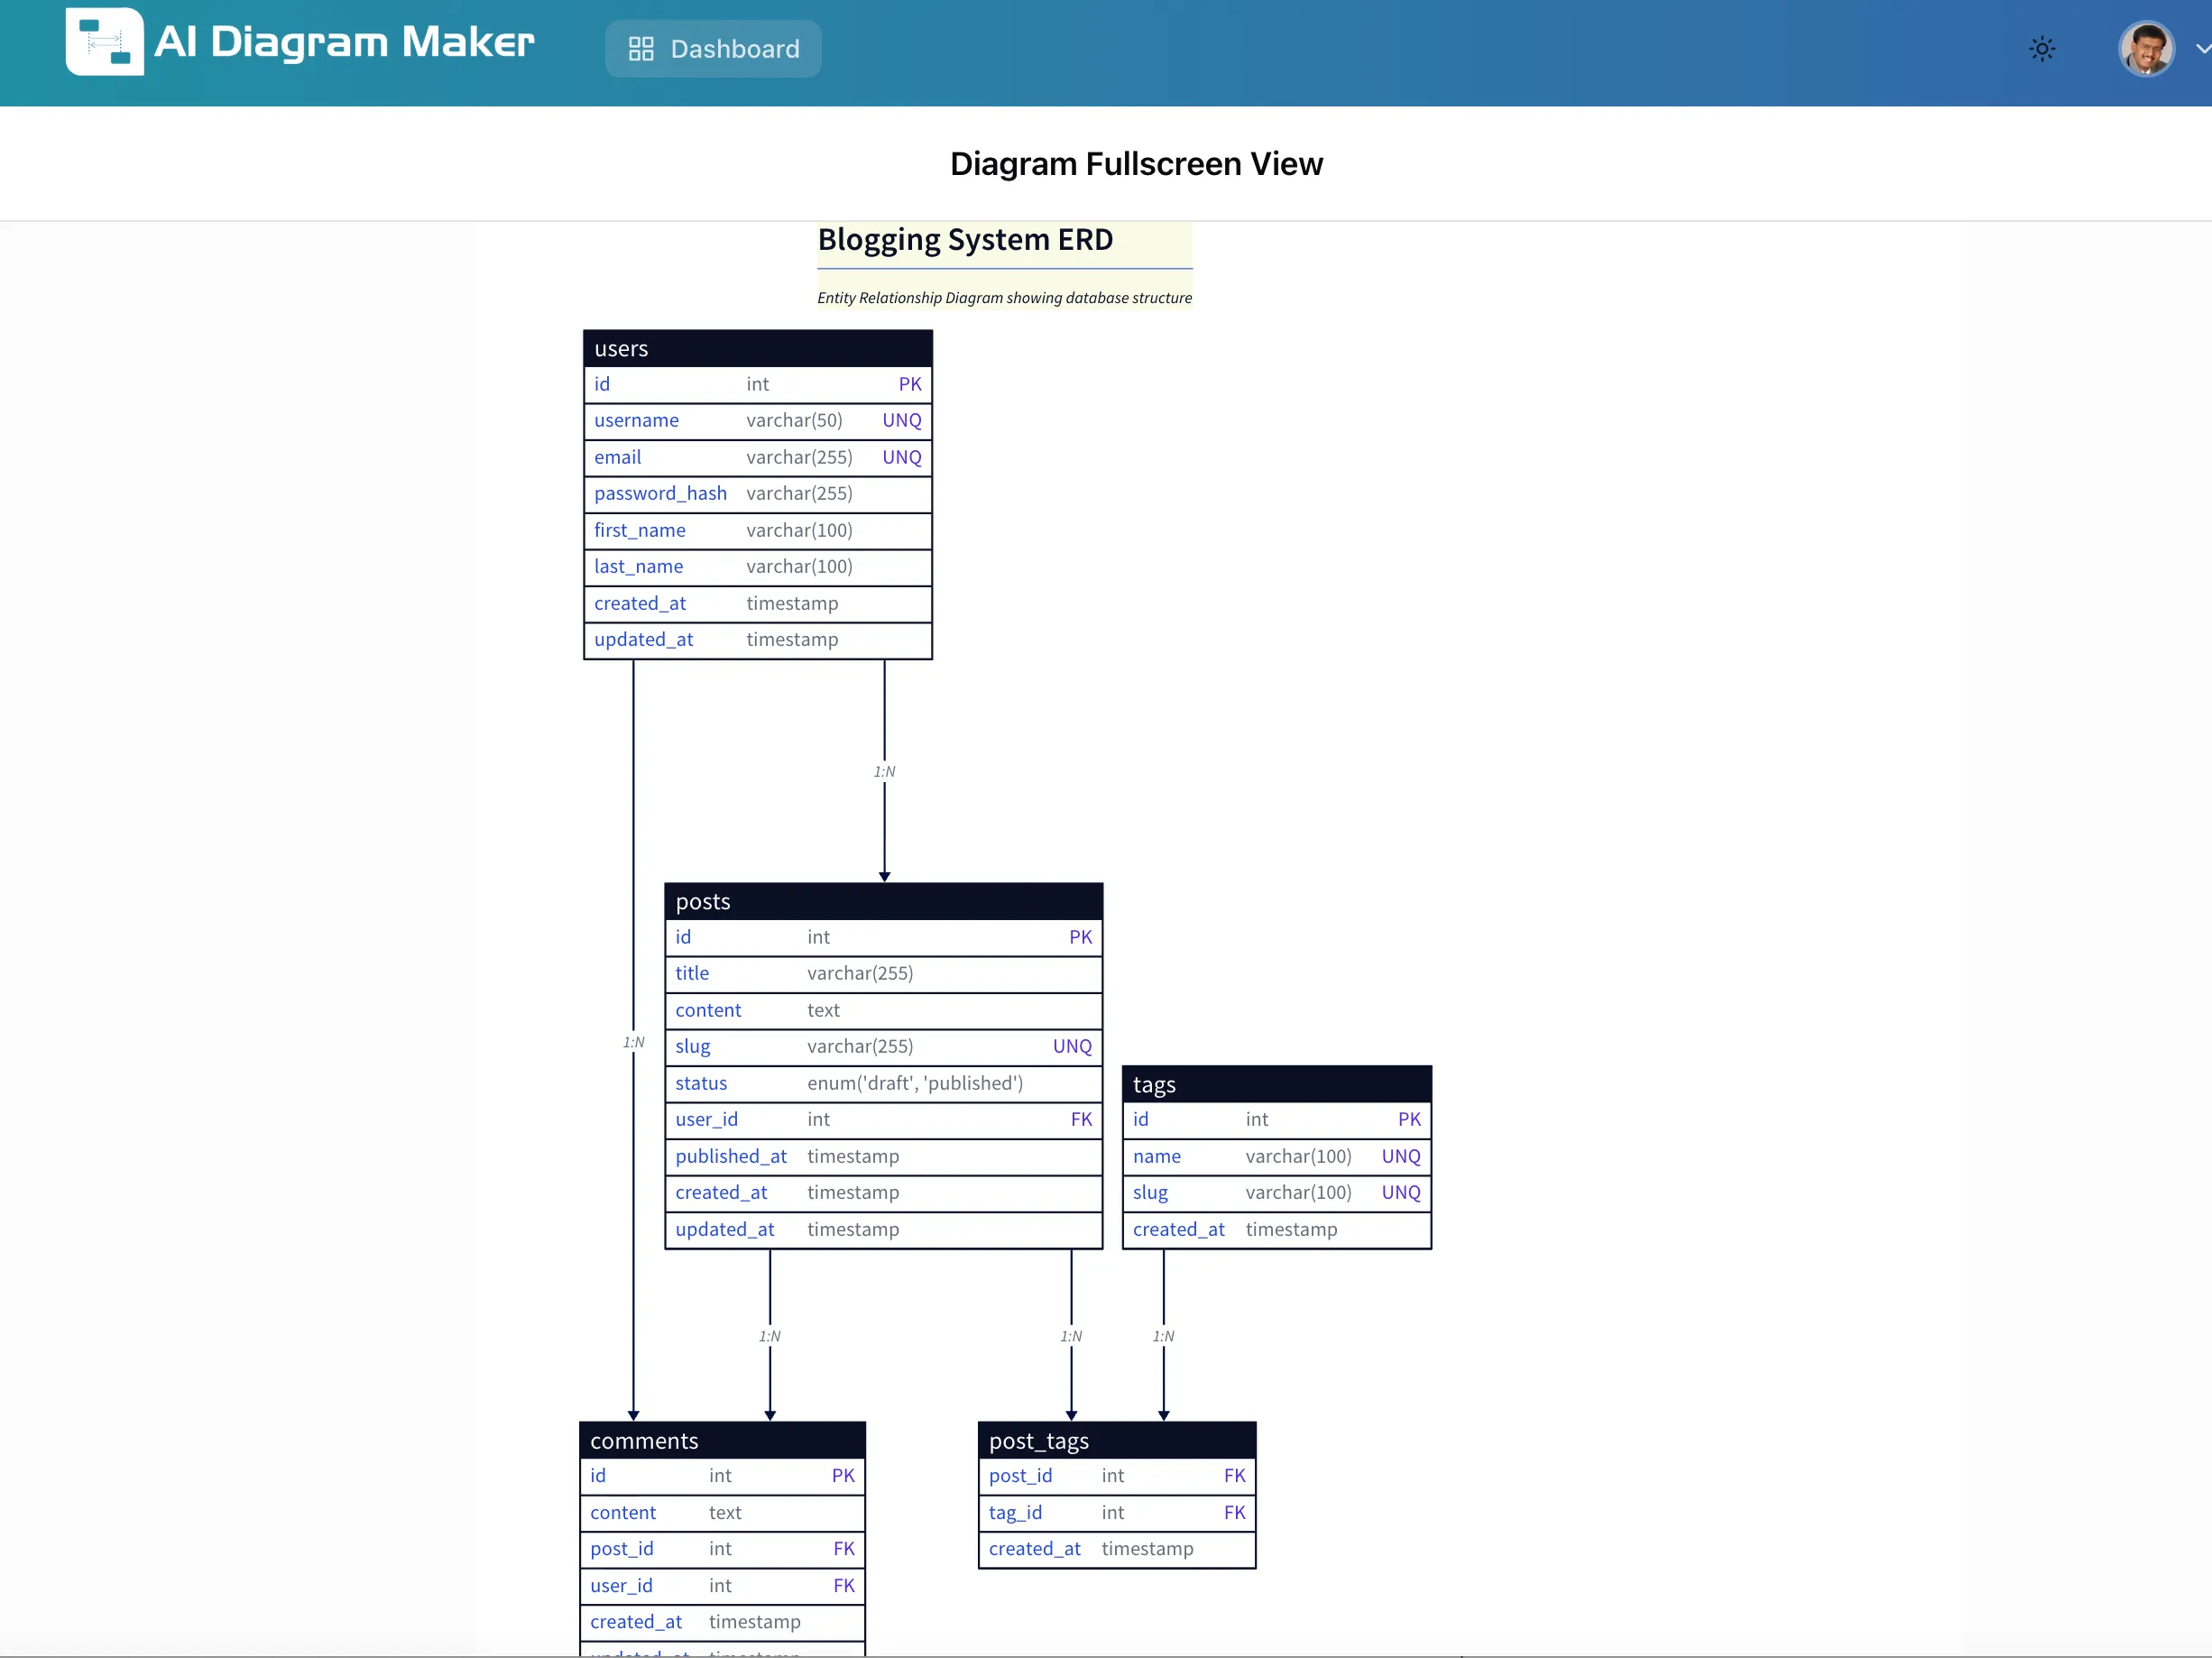Screen dimensions: 2212x1658
Task: Select the users table header
Action: 757,348
